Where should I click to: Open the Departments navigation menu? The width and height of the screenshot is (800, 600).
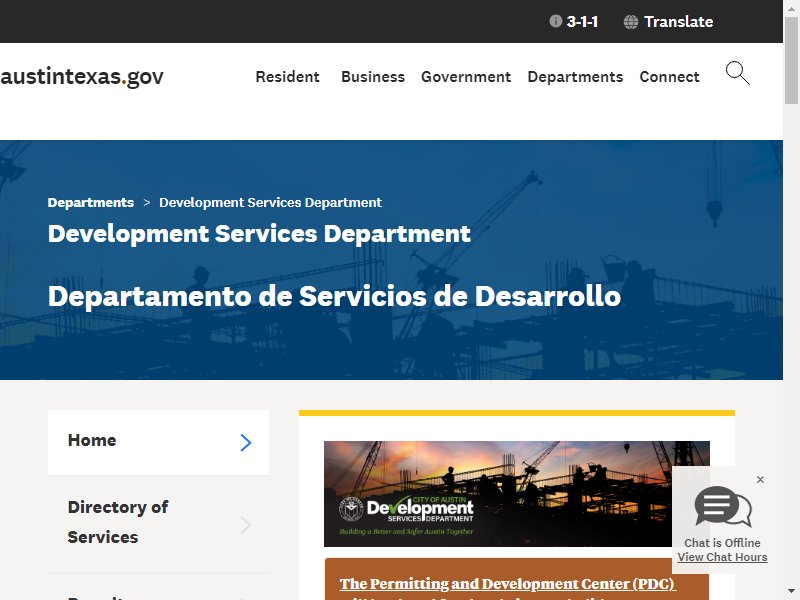576,77
